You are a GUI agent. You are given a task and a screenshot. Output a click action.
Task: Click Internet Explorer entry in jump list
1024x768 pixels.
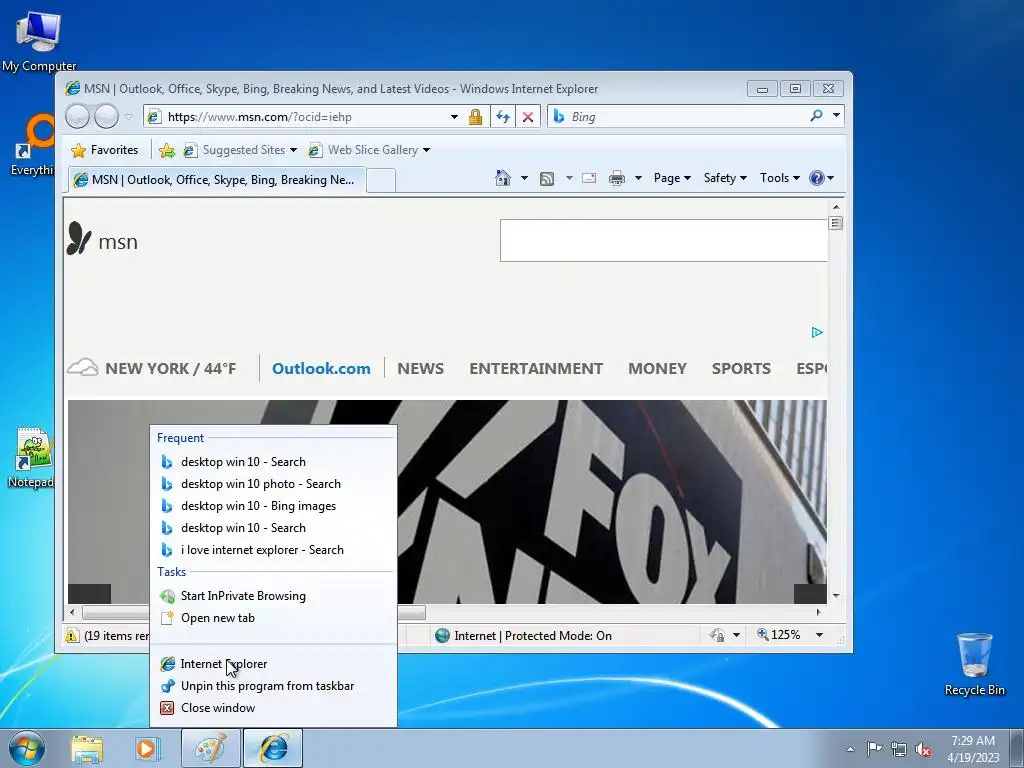273,664
